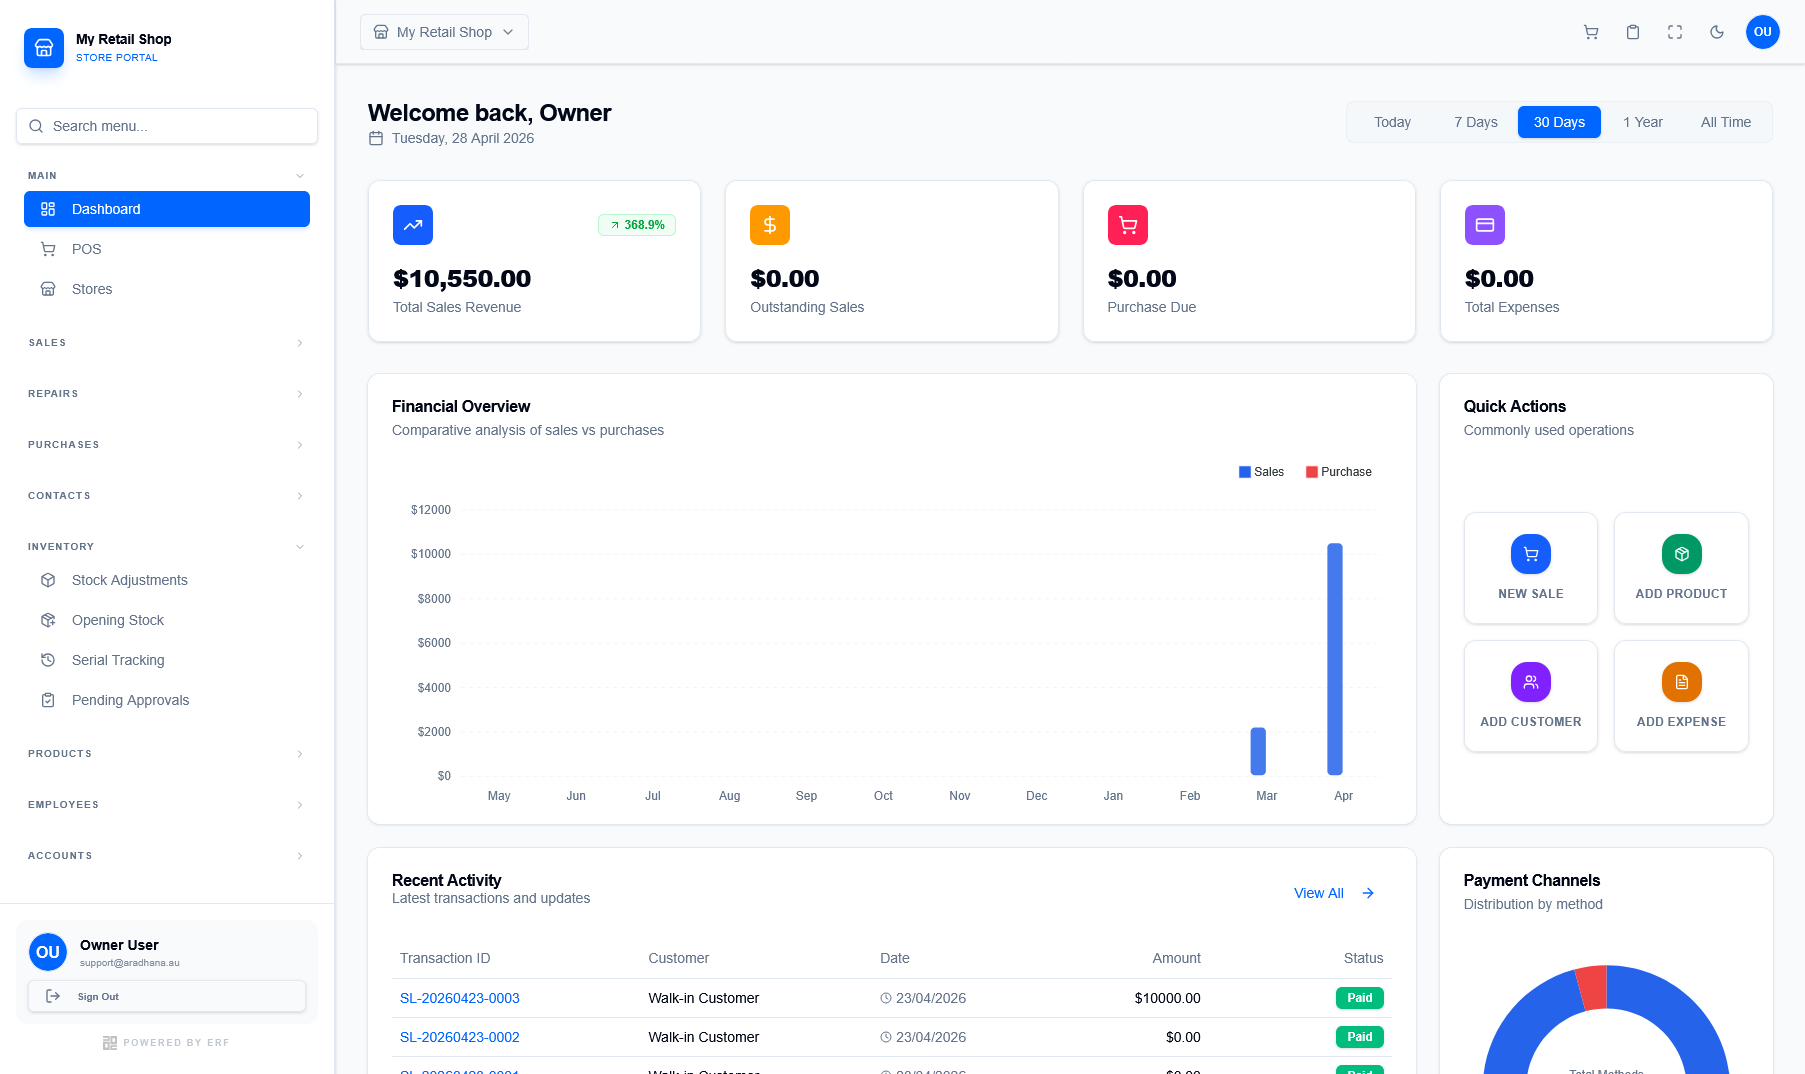Click the 368.9% growth badge
Screen dimensions: 1805x1074
[x=637, y=225]
